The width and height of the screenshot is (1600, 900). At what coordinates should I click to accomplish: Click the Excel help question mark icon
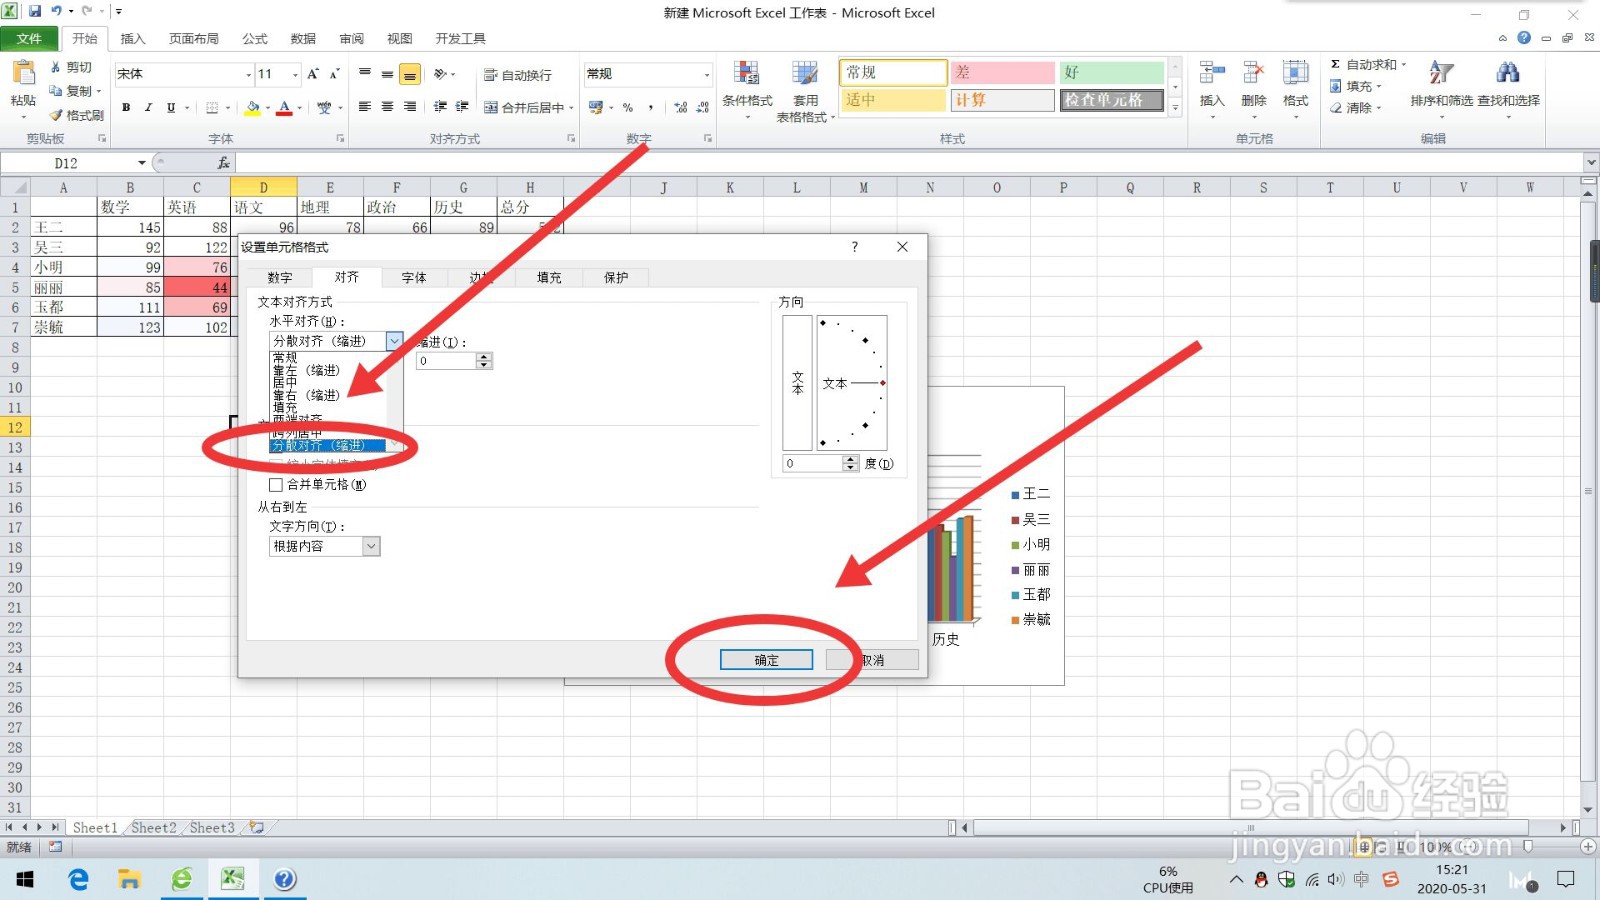[x=1524, y=38]
